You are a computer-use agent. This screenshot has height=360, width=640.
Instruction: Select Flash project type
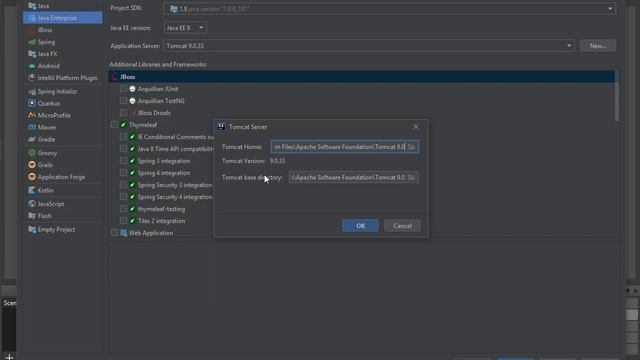(44, 216)
